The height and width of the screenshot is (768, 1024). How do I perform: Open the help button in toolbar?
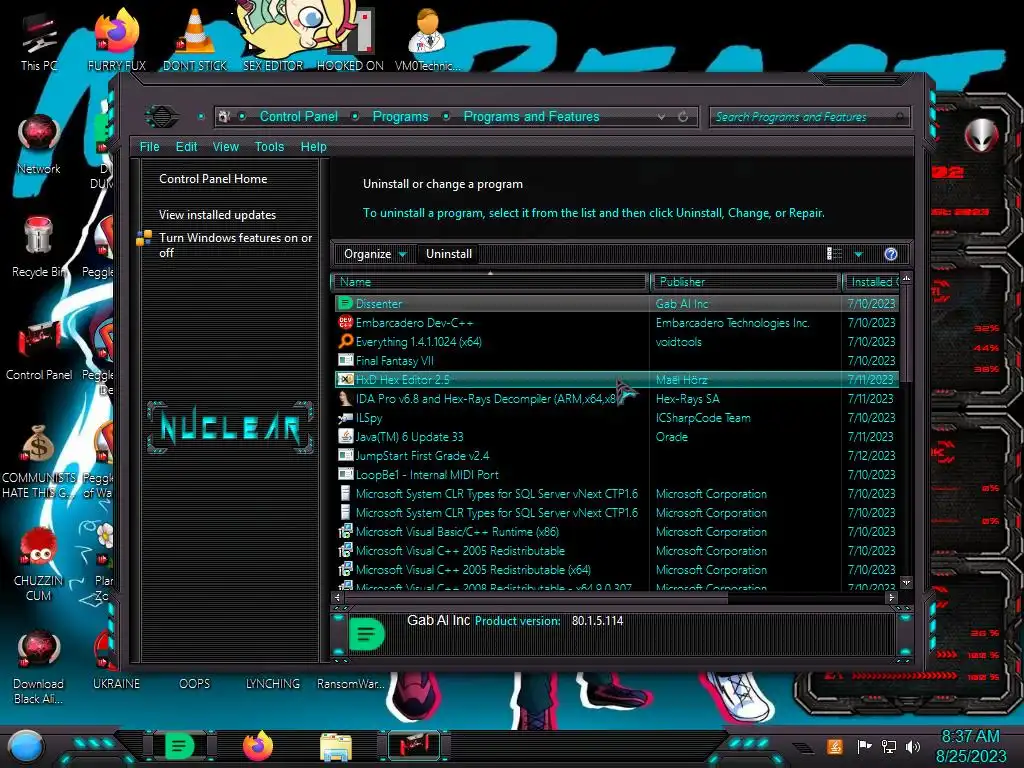pos(890,254)
